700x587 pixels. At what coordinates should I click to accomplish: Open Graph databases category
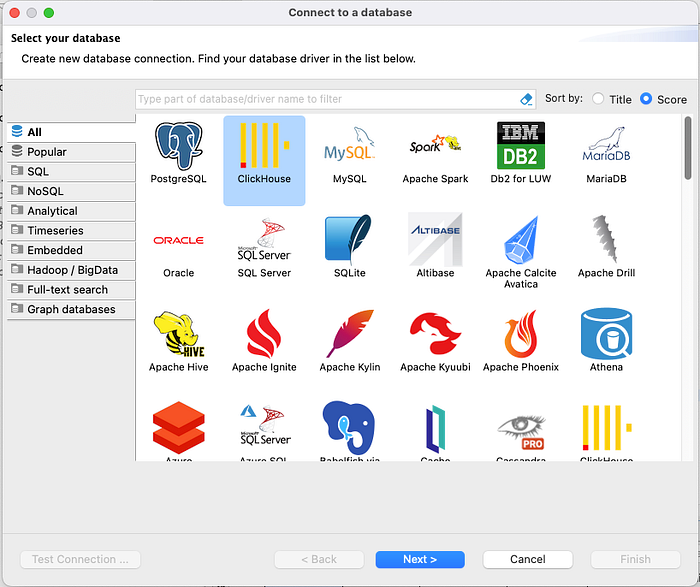(x=71, y=309)
